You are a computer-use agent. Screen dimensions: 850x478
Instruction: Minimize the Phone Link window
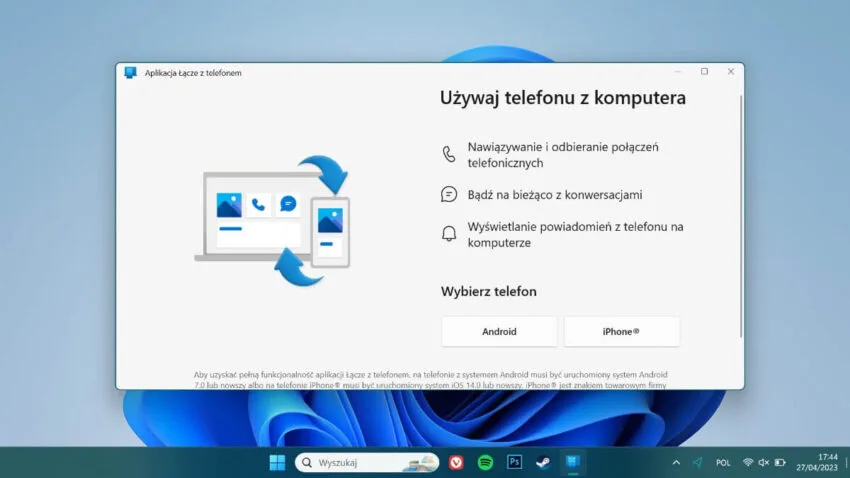point(678,72)
